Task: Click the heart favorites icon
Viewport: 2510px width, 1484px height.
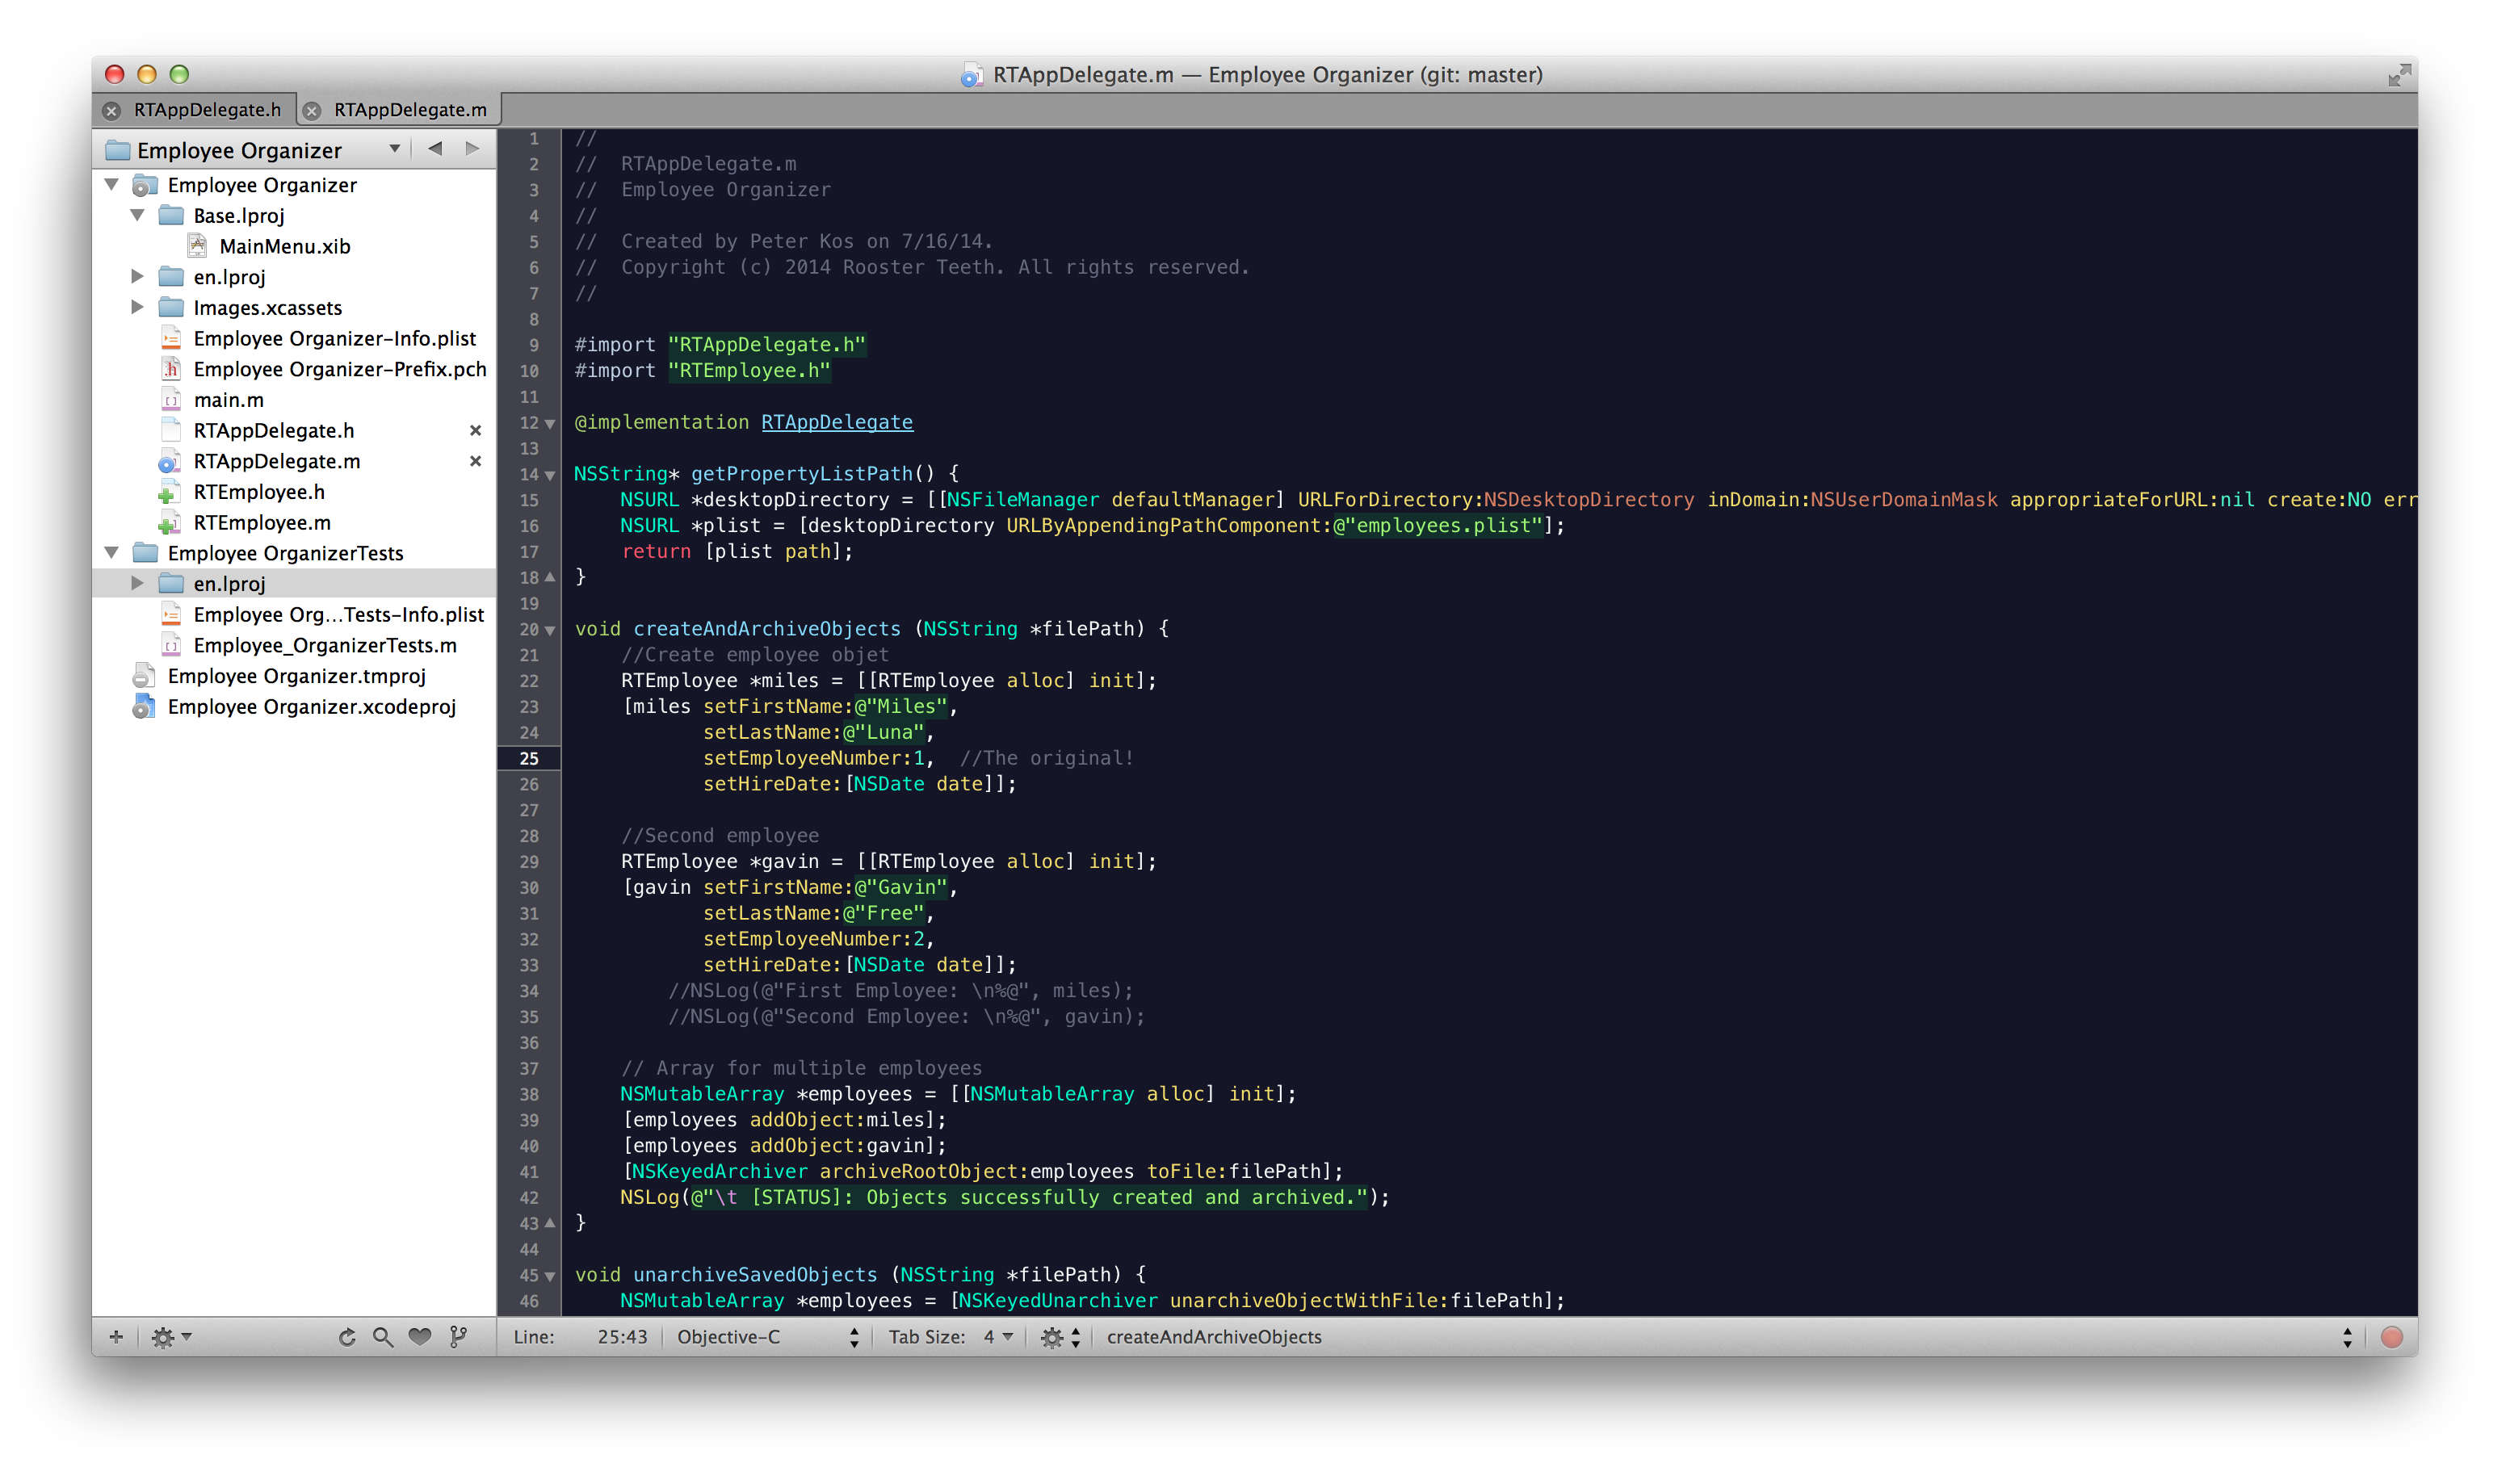Action: tap(420, 1337)
